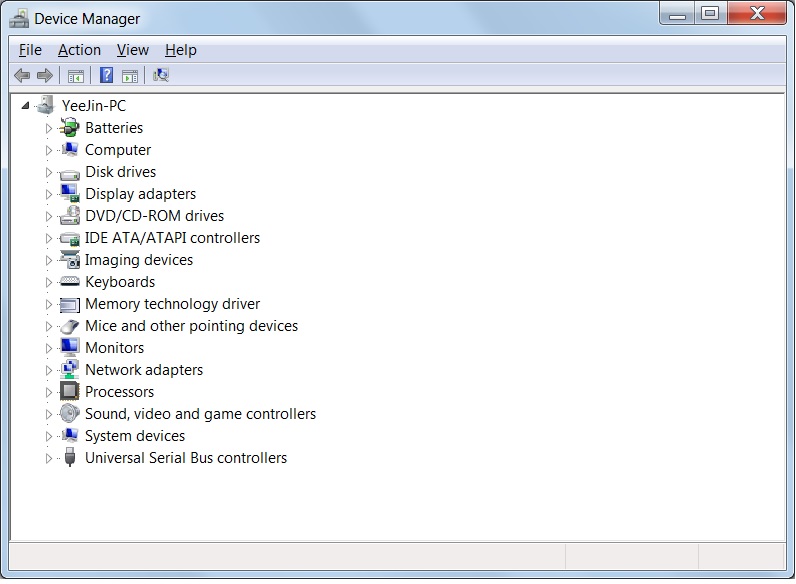This screenshot has width=796, height=584.
Task: Select Universal Serial Bus controllers label
Action: coord(186,458)
